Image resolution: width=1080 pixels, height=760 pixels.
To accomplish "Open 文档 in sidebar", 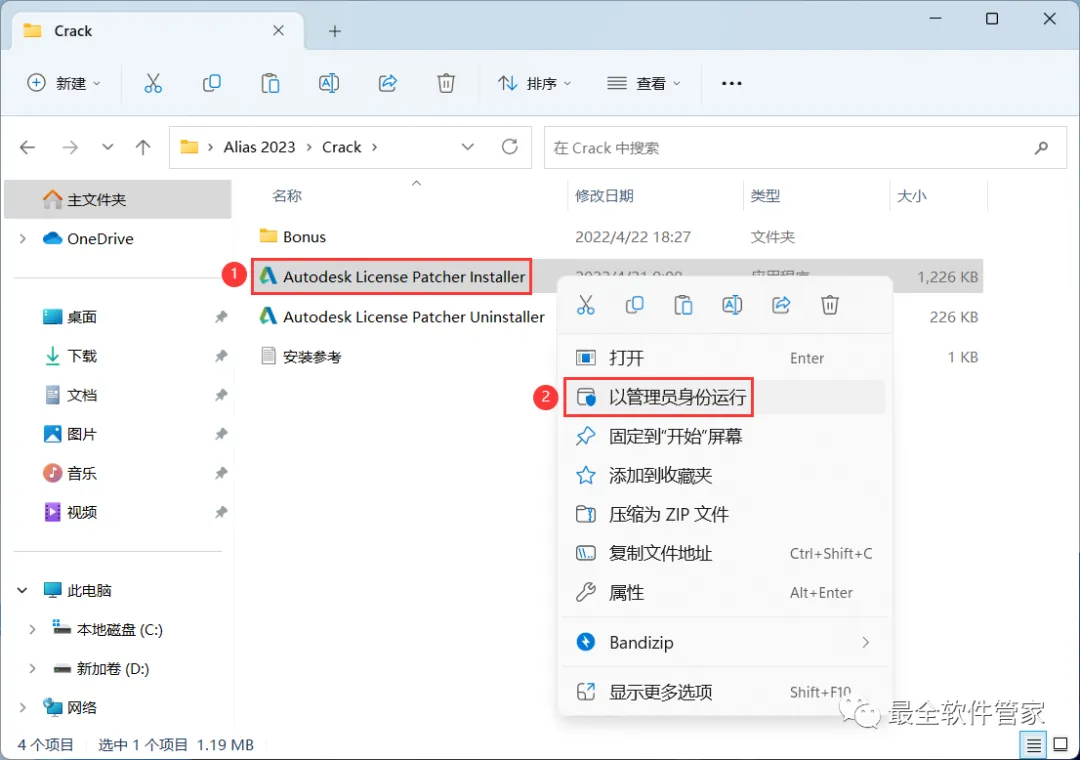I will 81,396.
